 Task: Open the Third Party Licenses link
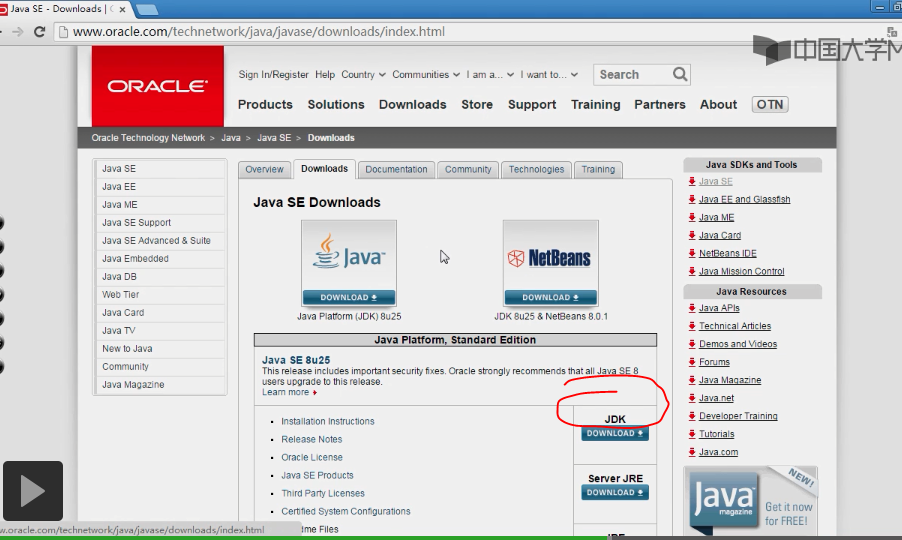tap(323, 493)
